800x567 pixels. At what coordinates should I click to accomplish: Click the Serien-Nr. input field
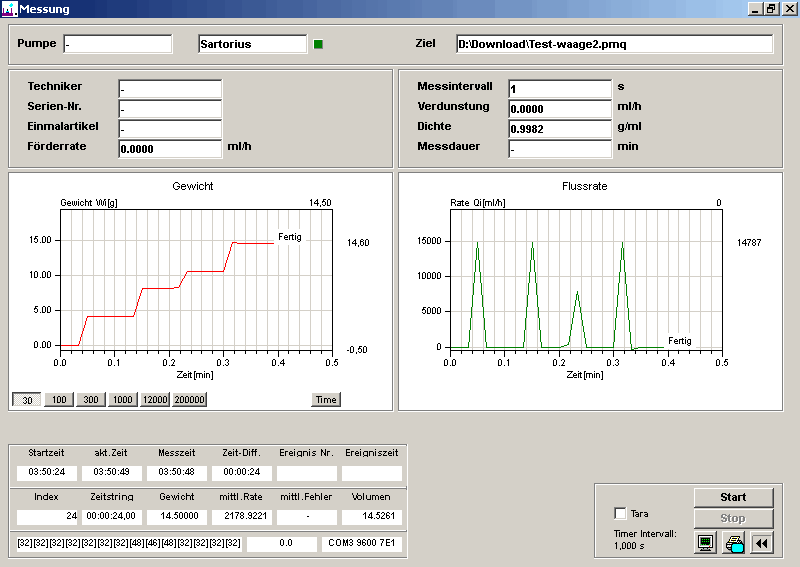tap(170, 109)
